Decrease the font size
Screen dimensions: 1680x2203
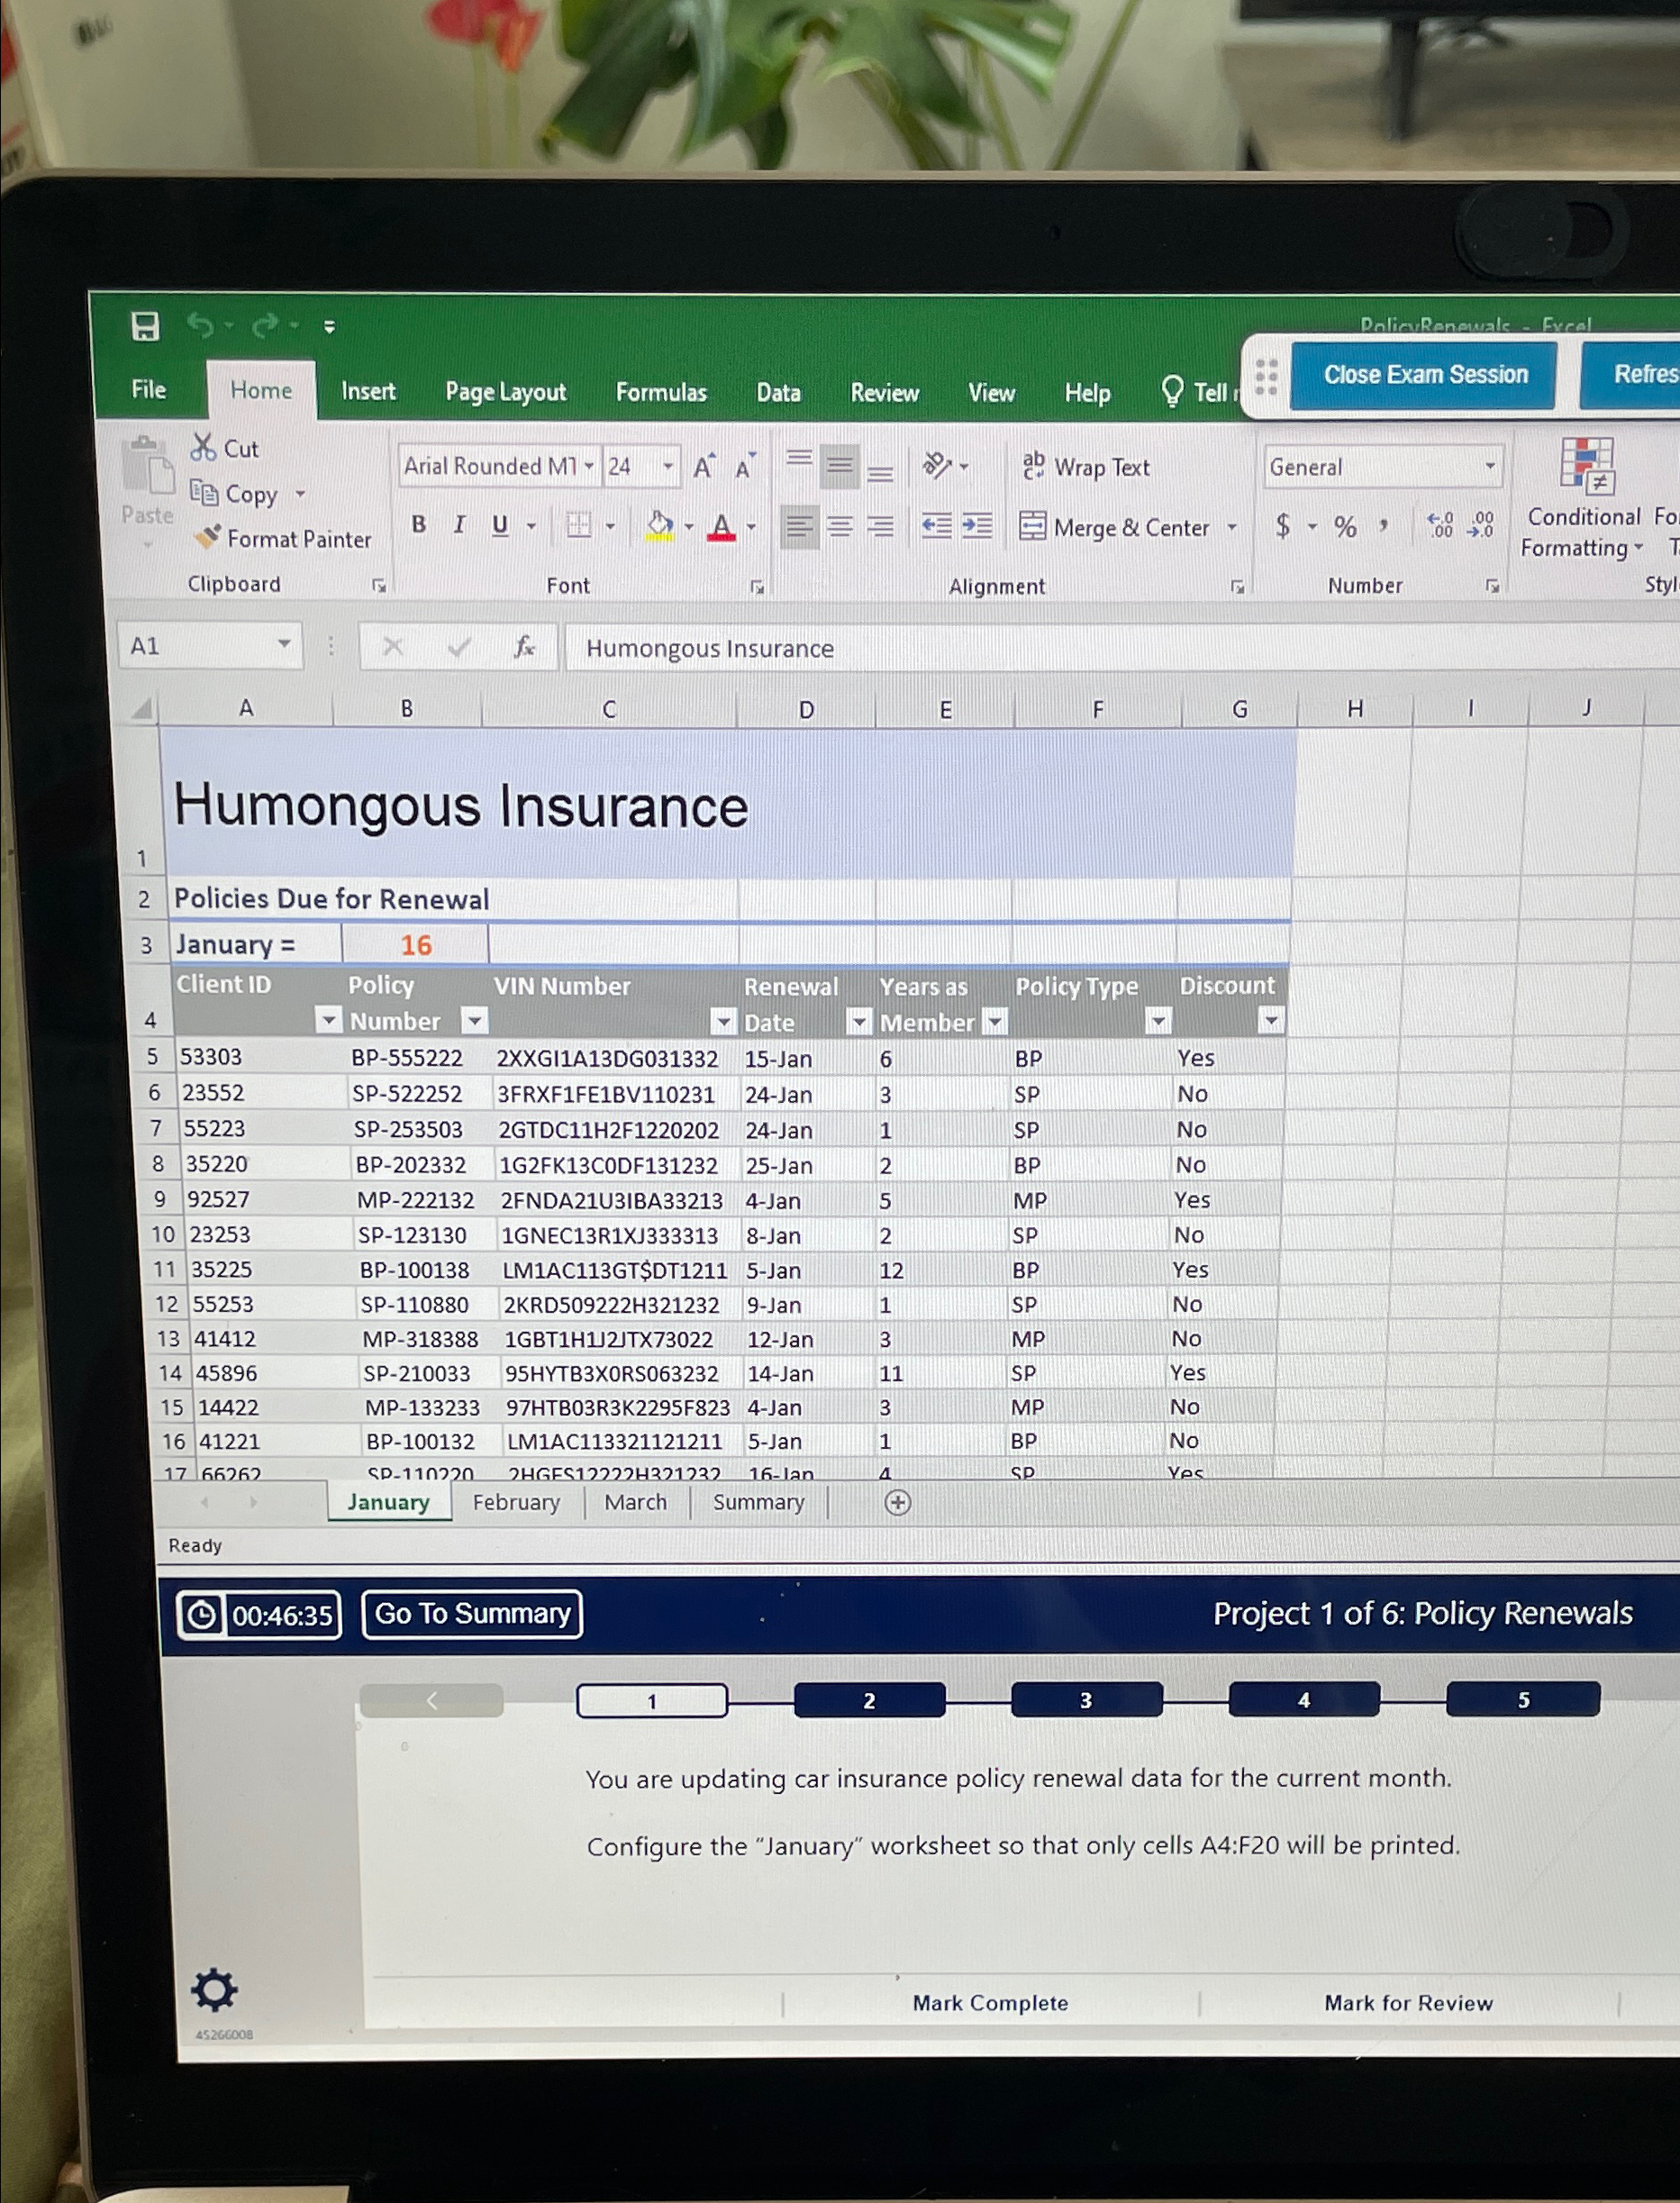coord(745,467)
